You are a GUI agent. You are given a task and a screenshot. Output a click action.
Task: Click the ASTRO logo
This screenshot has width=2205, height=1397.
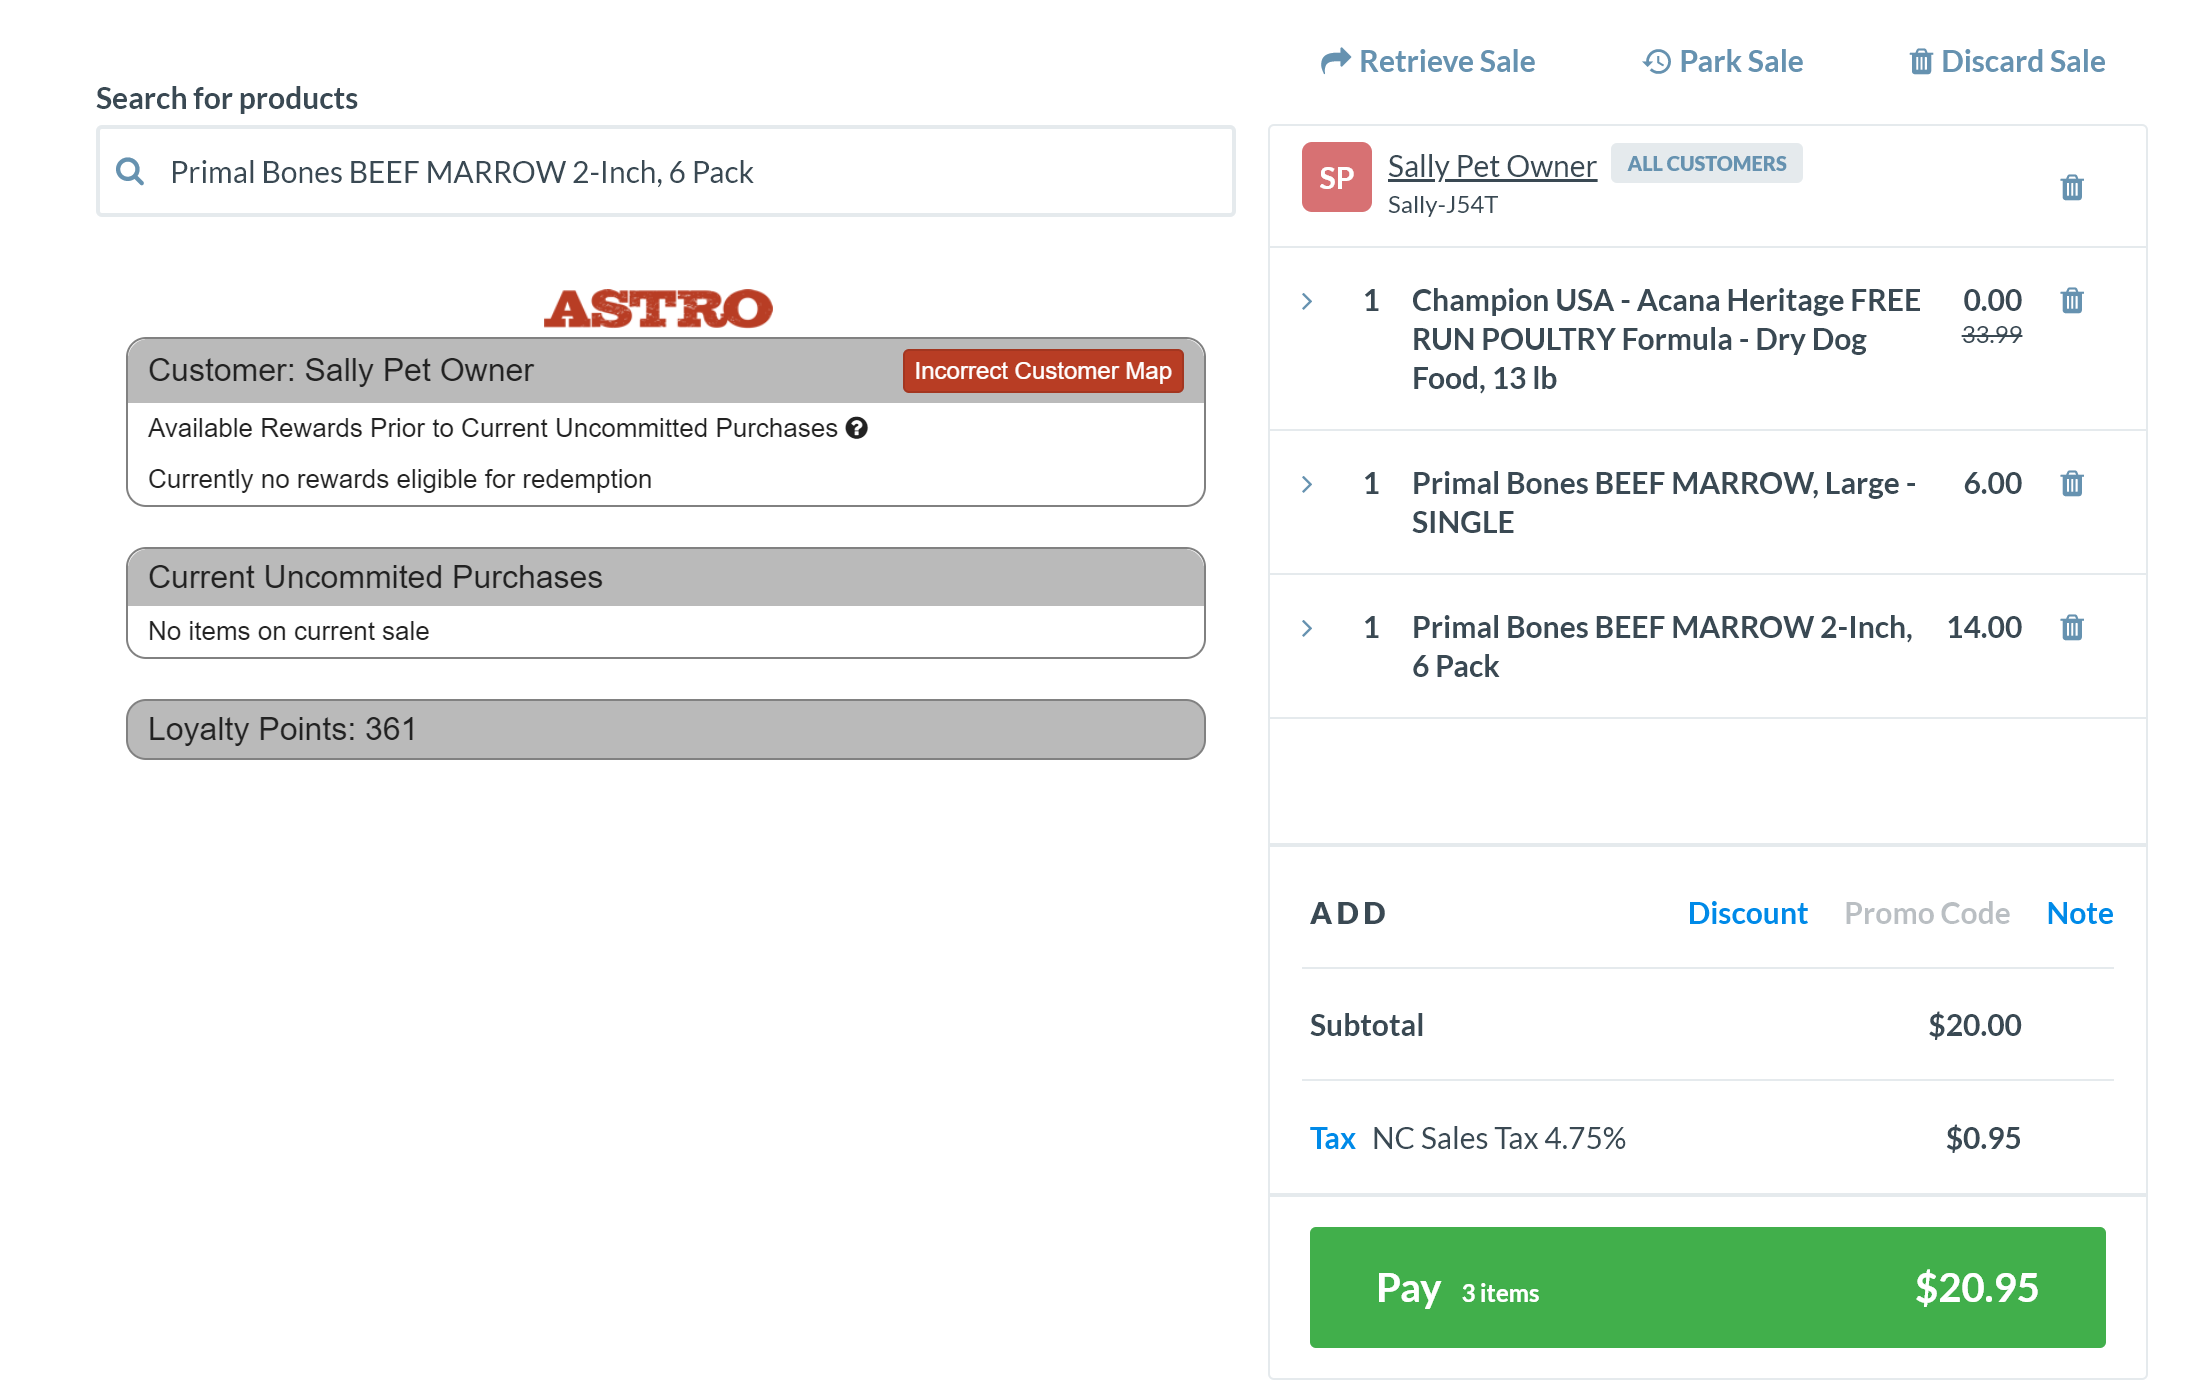coord(658,308)
